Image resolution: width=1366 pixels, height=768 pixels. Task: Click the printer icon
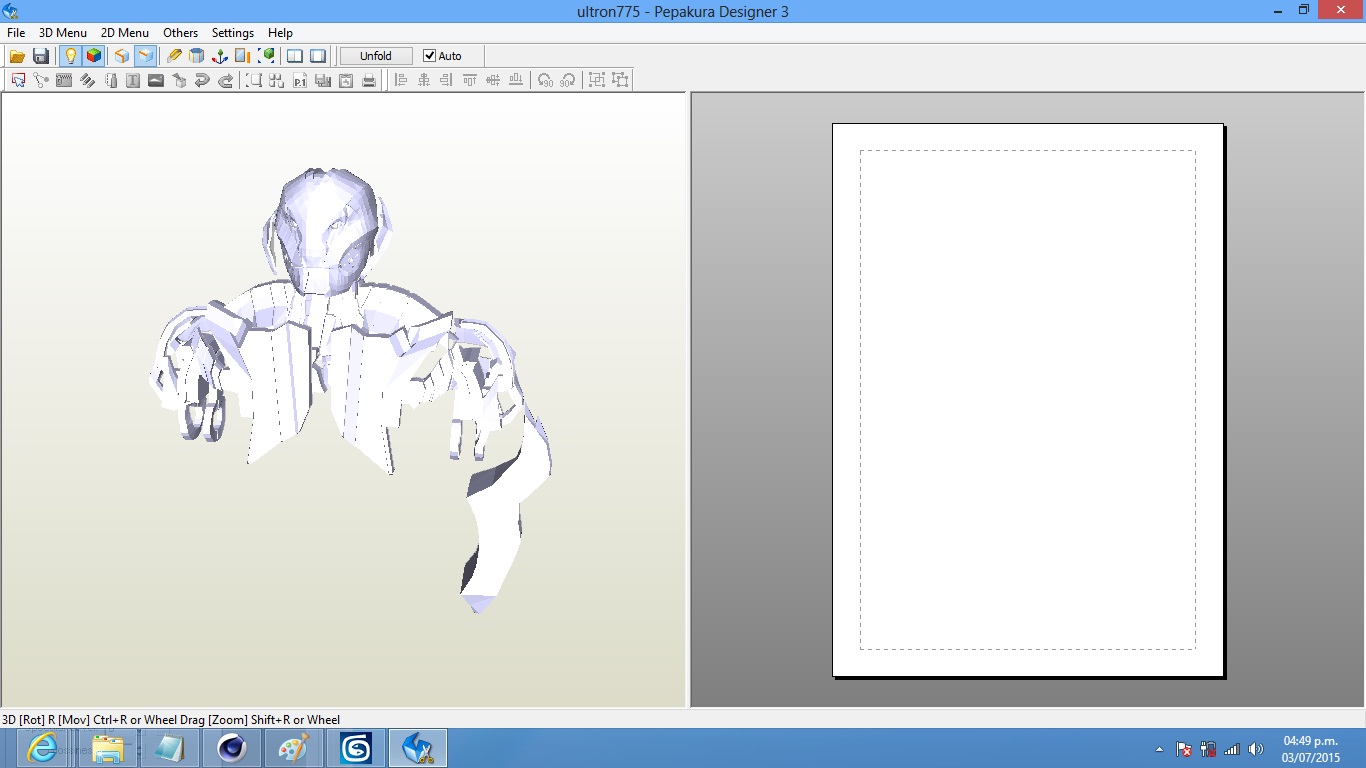click(x=369, y=80)
